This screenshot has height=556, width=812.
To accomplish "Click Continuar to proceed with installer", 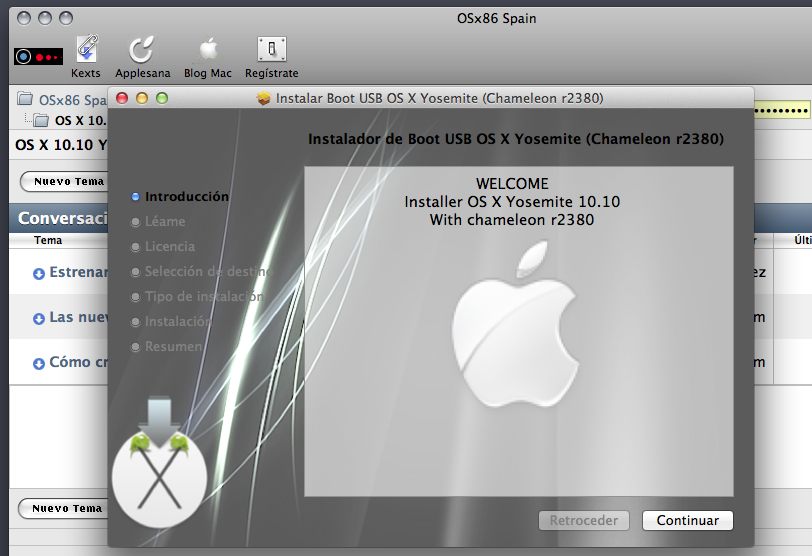I will coord(687,520).
